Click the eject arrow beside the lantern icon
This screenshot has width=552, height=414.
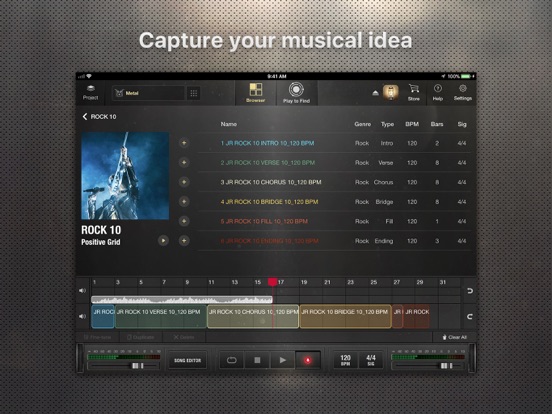pos(375,93)
